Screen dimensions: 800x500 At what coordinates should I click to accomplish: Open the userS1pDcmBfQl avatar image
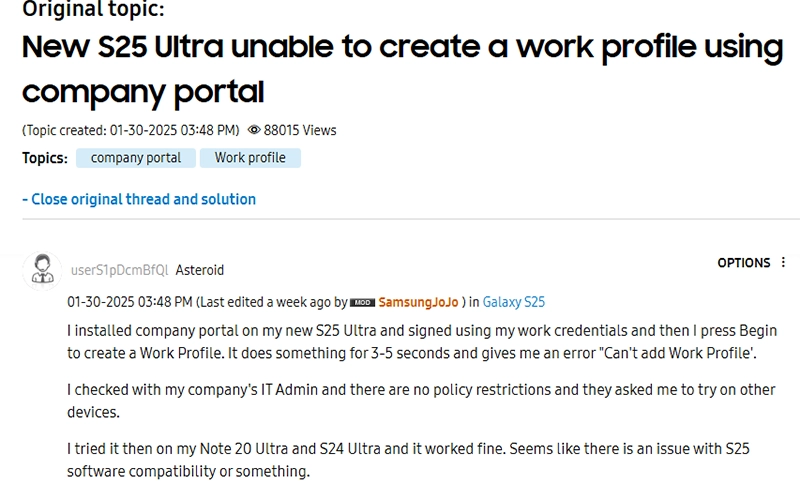point(42,270)
